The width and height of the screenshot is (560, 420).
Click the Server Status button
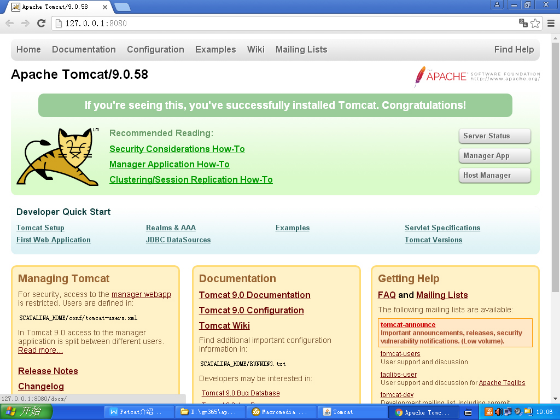point(495,136)
